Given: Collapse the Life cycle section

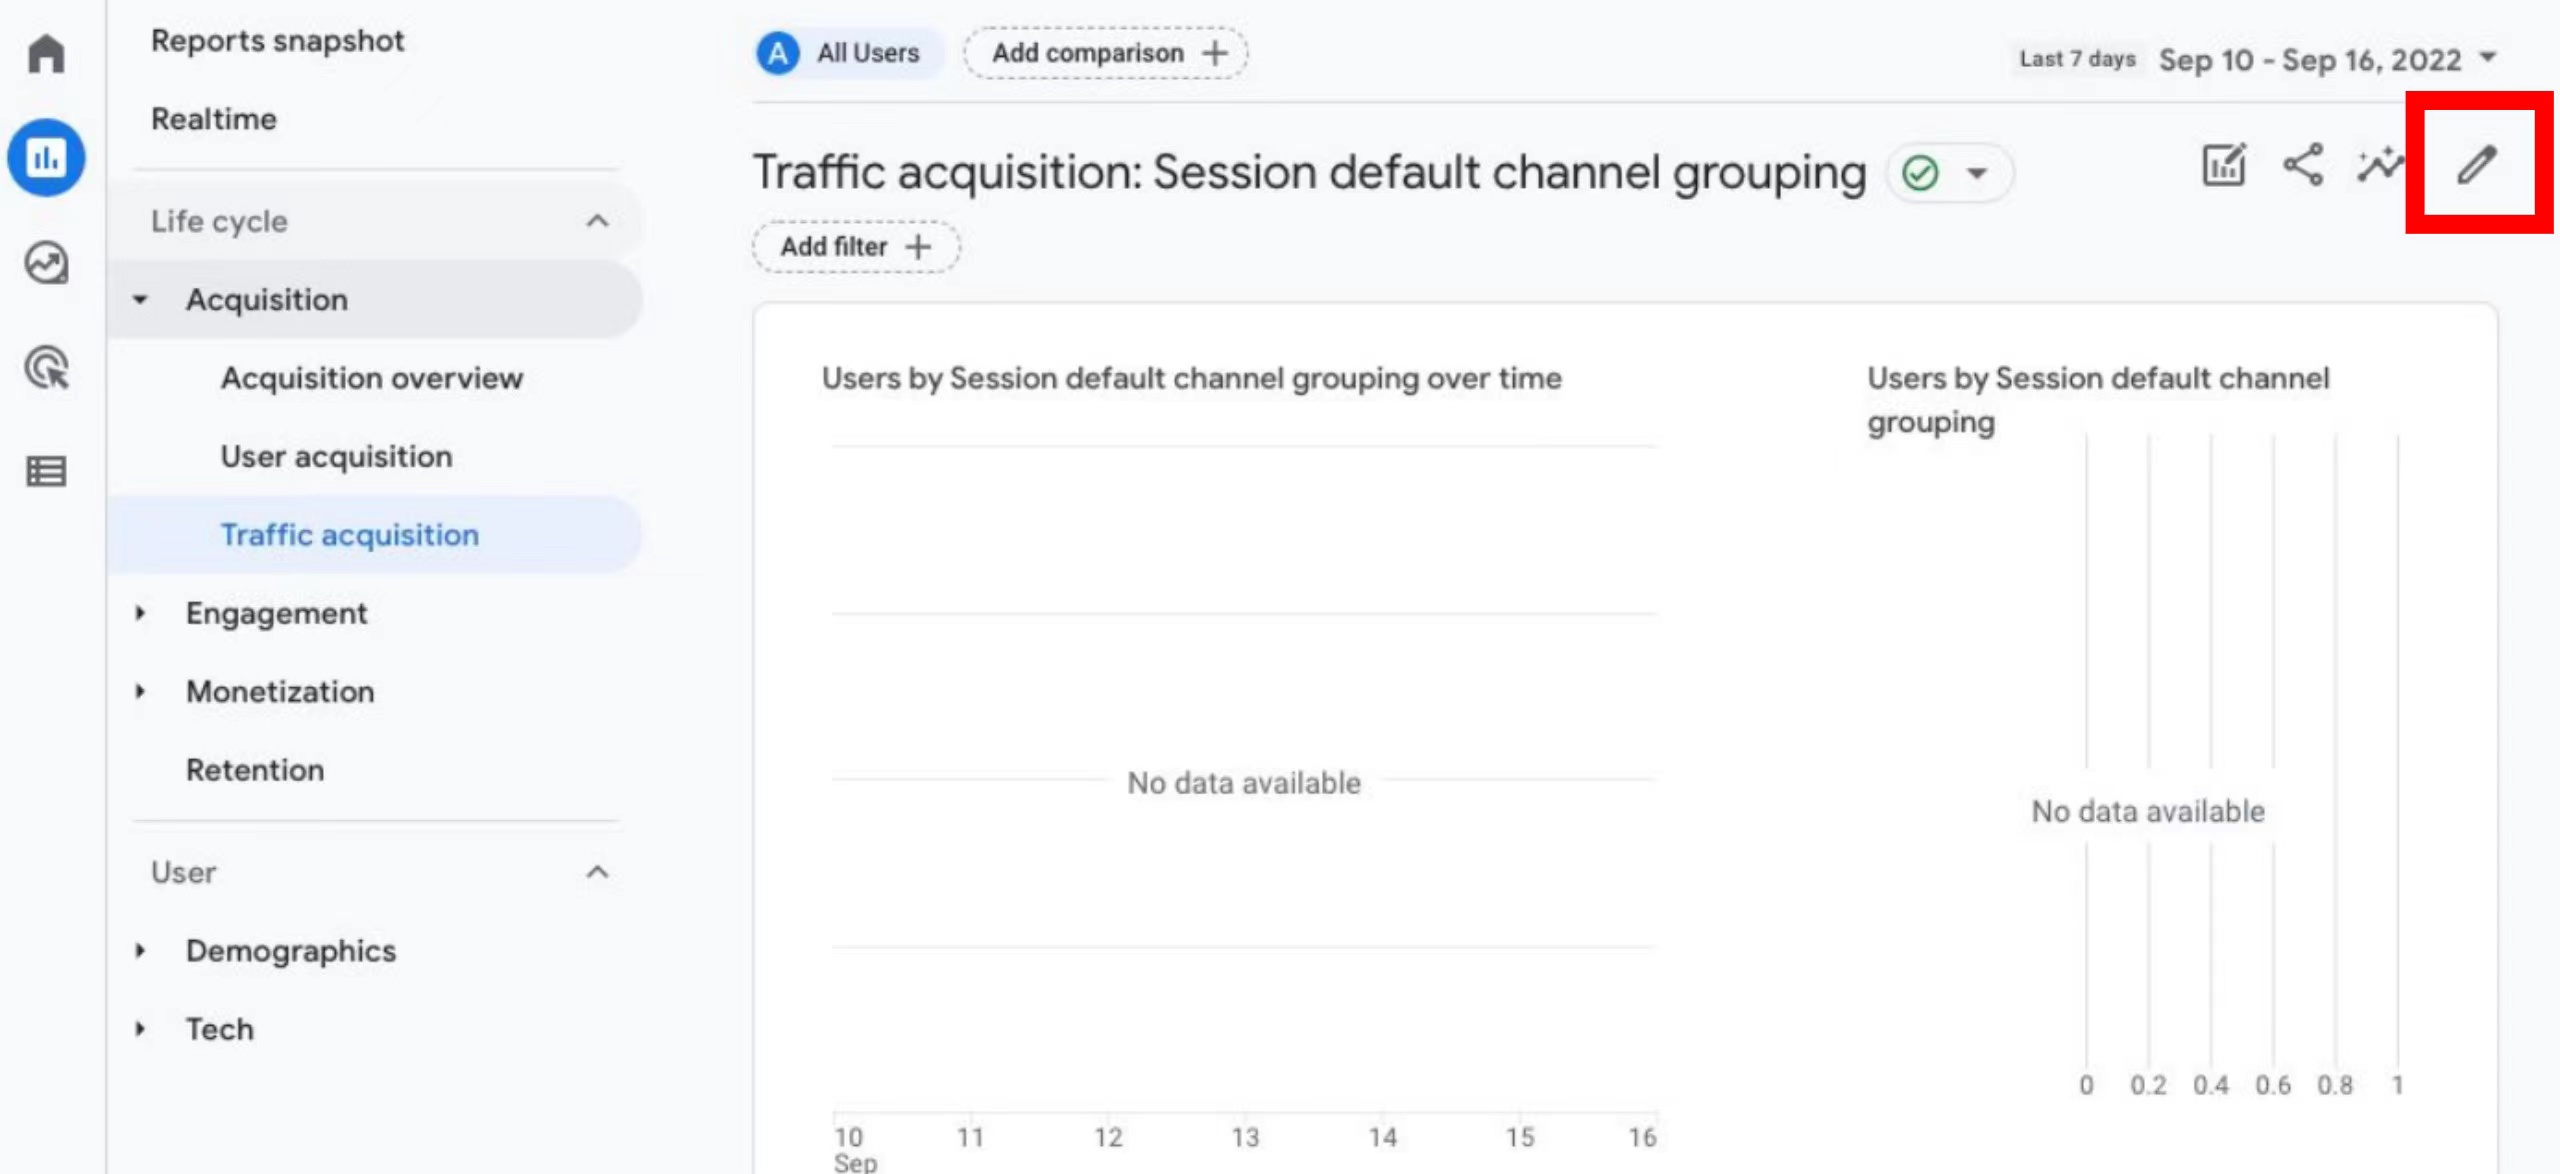Looking at the screenshot, I should [x=597, y=221].
